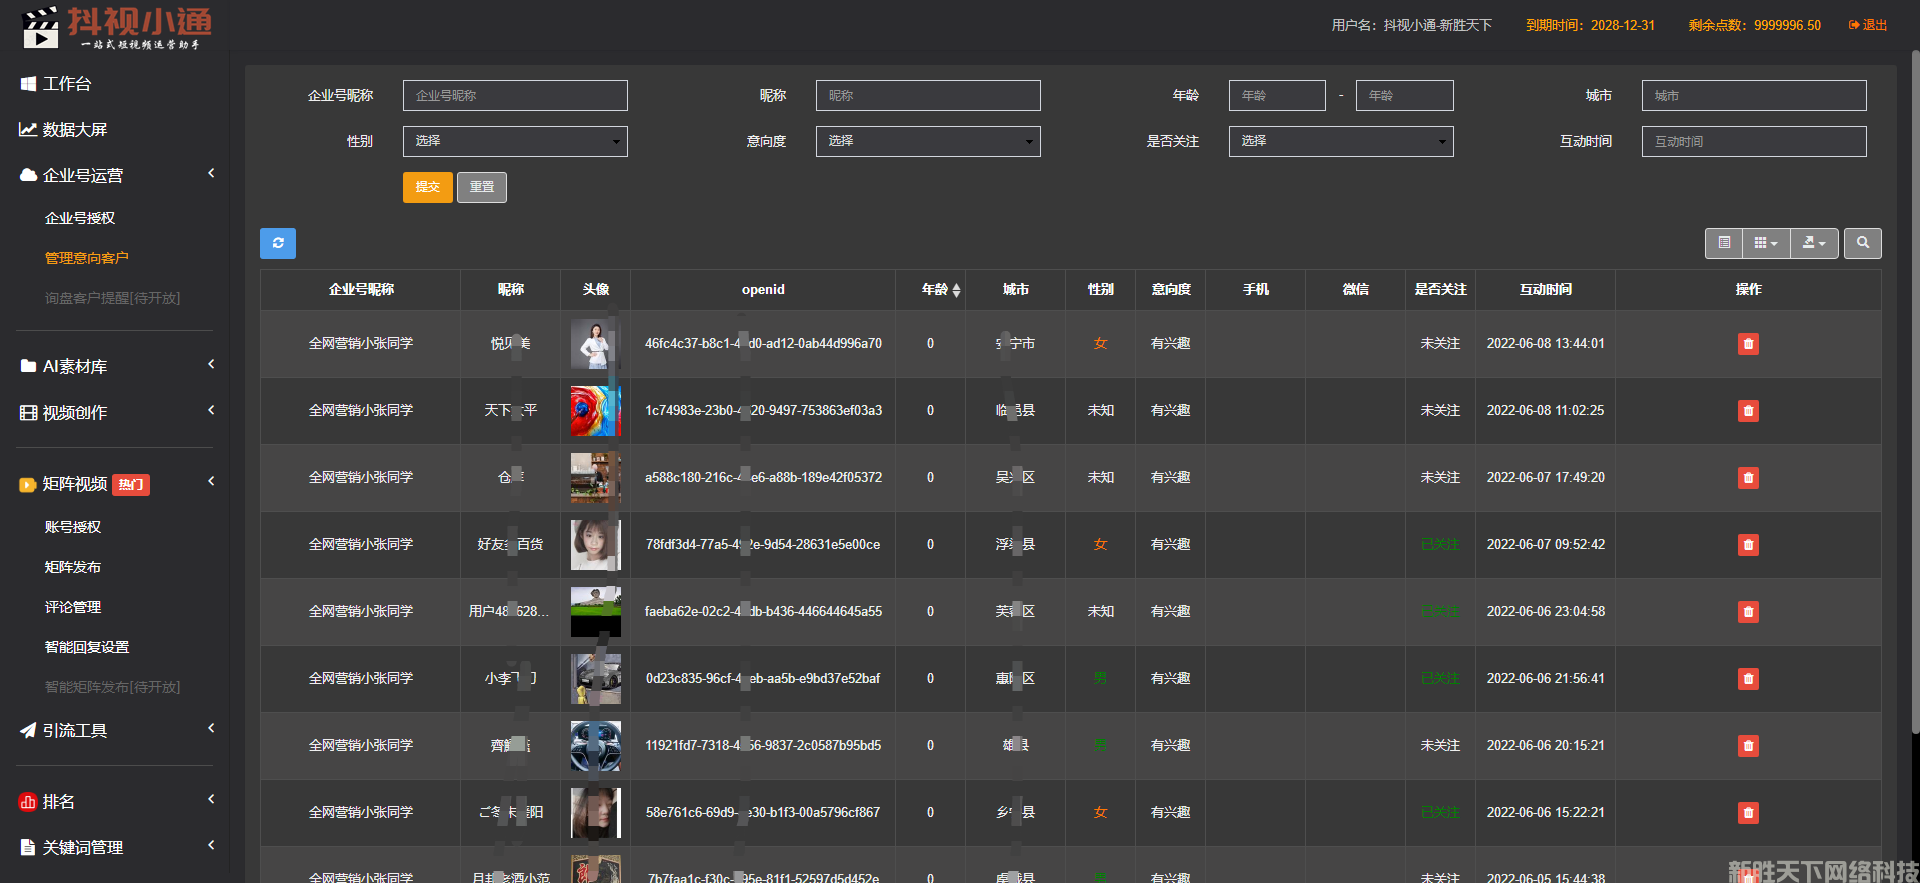Image resolution: width=1920 pixels, height=883 pixels.
Task: Click the orange 提交 button
Action: [427, 187]
